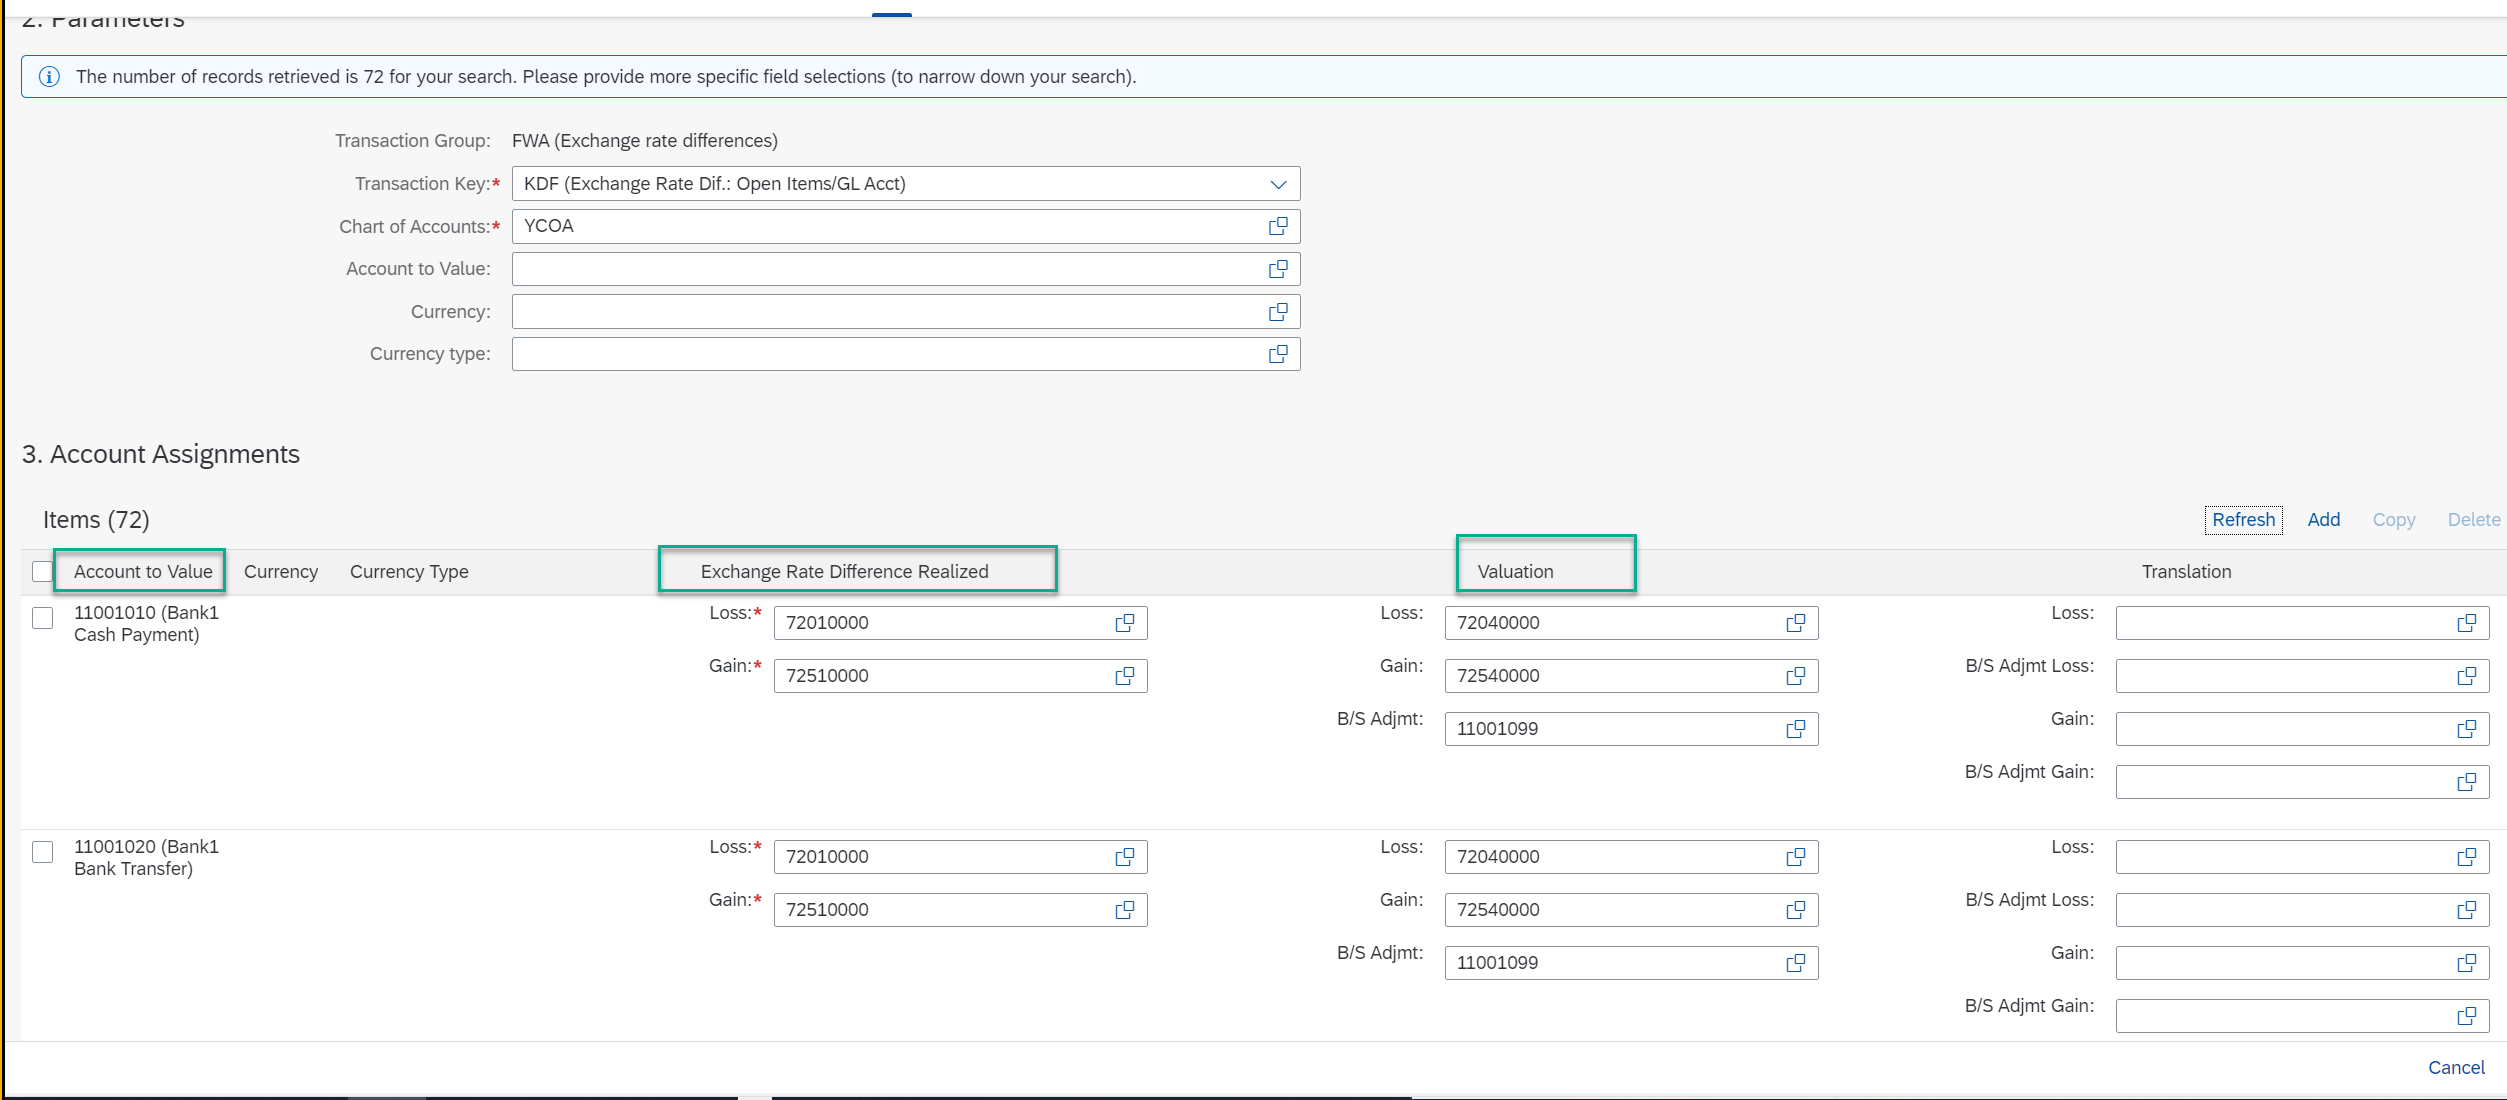Select the 11001020 Bank1 Bank Transfer row
Viewport: 2507px width, 1100px height.
(42, 852)
